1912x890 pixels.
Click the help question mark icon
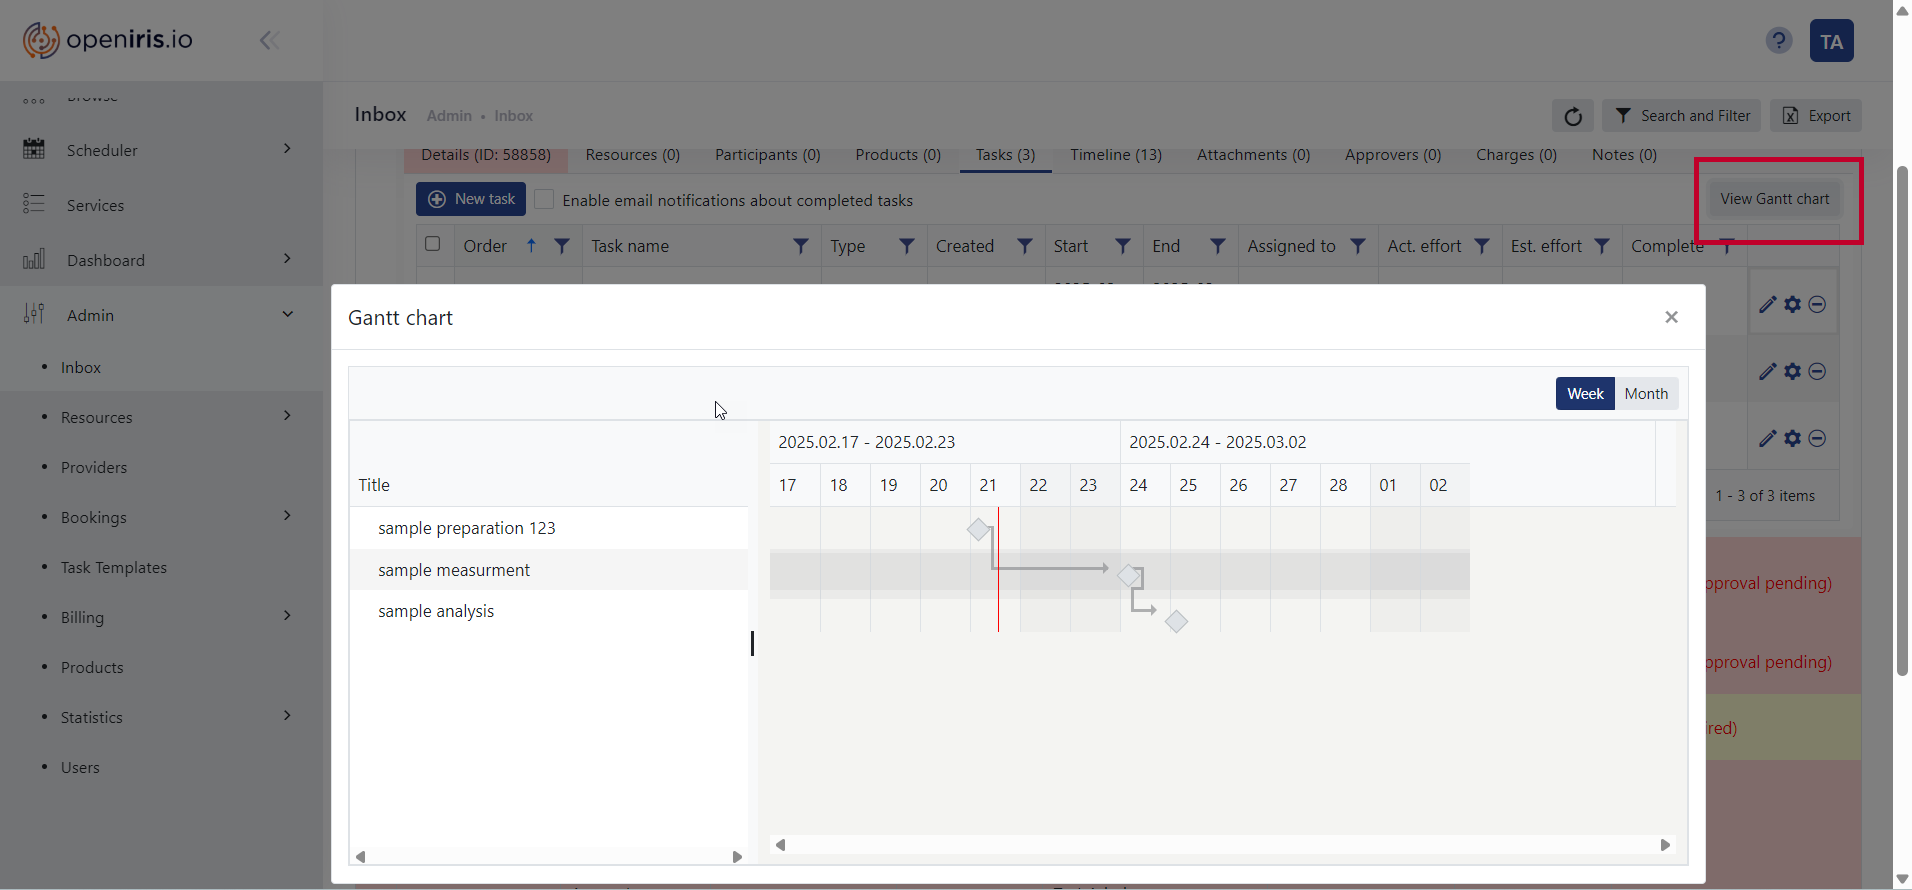(1778, 41)
